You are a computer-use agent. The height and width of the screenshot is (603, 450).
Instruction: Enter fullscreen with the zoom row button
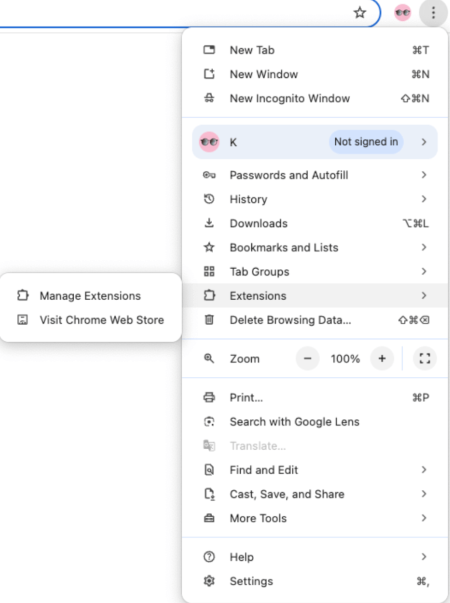point(425,358)
